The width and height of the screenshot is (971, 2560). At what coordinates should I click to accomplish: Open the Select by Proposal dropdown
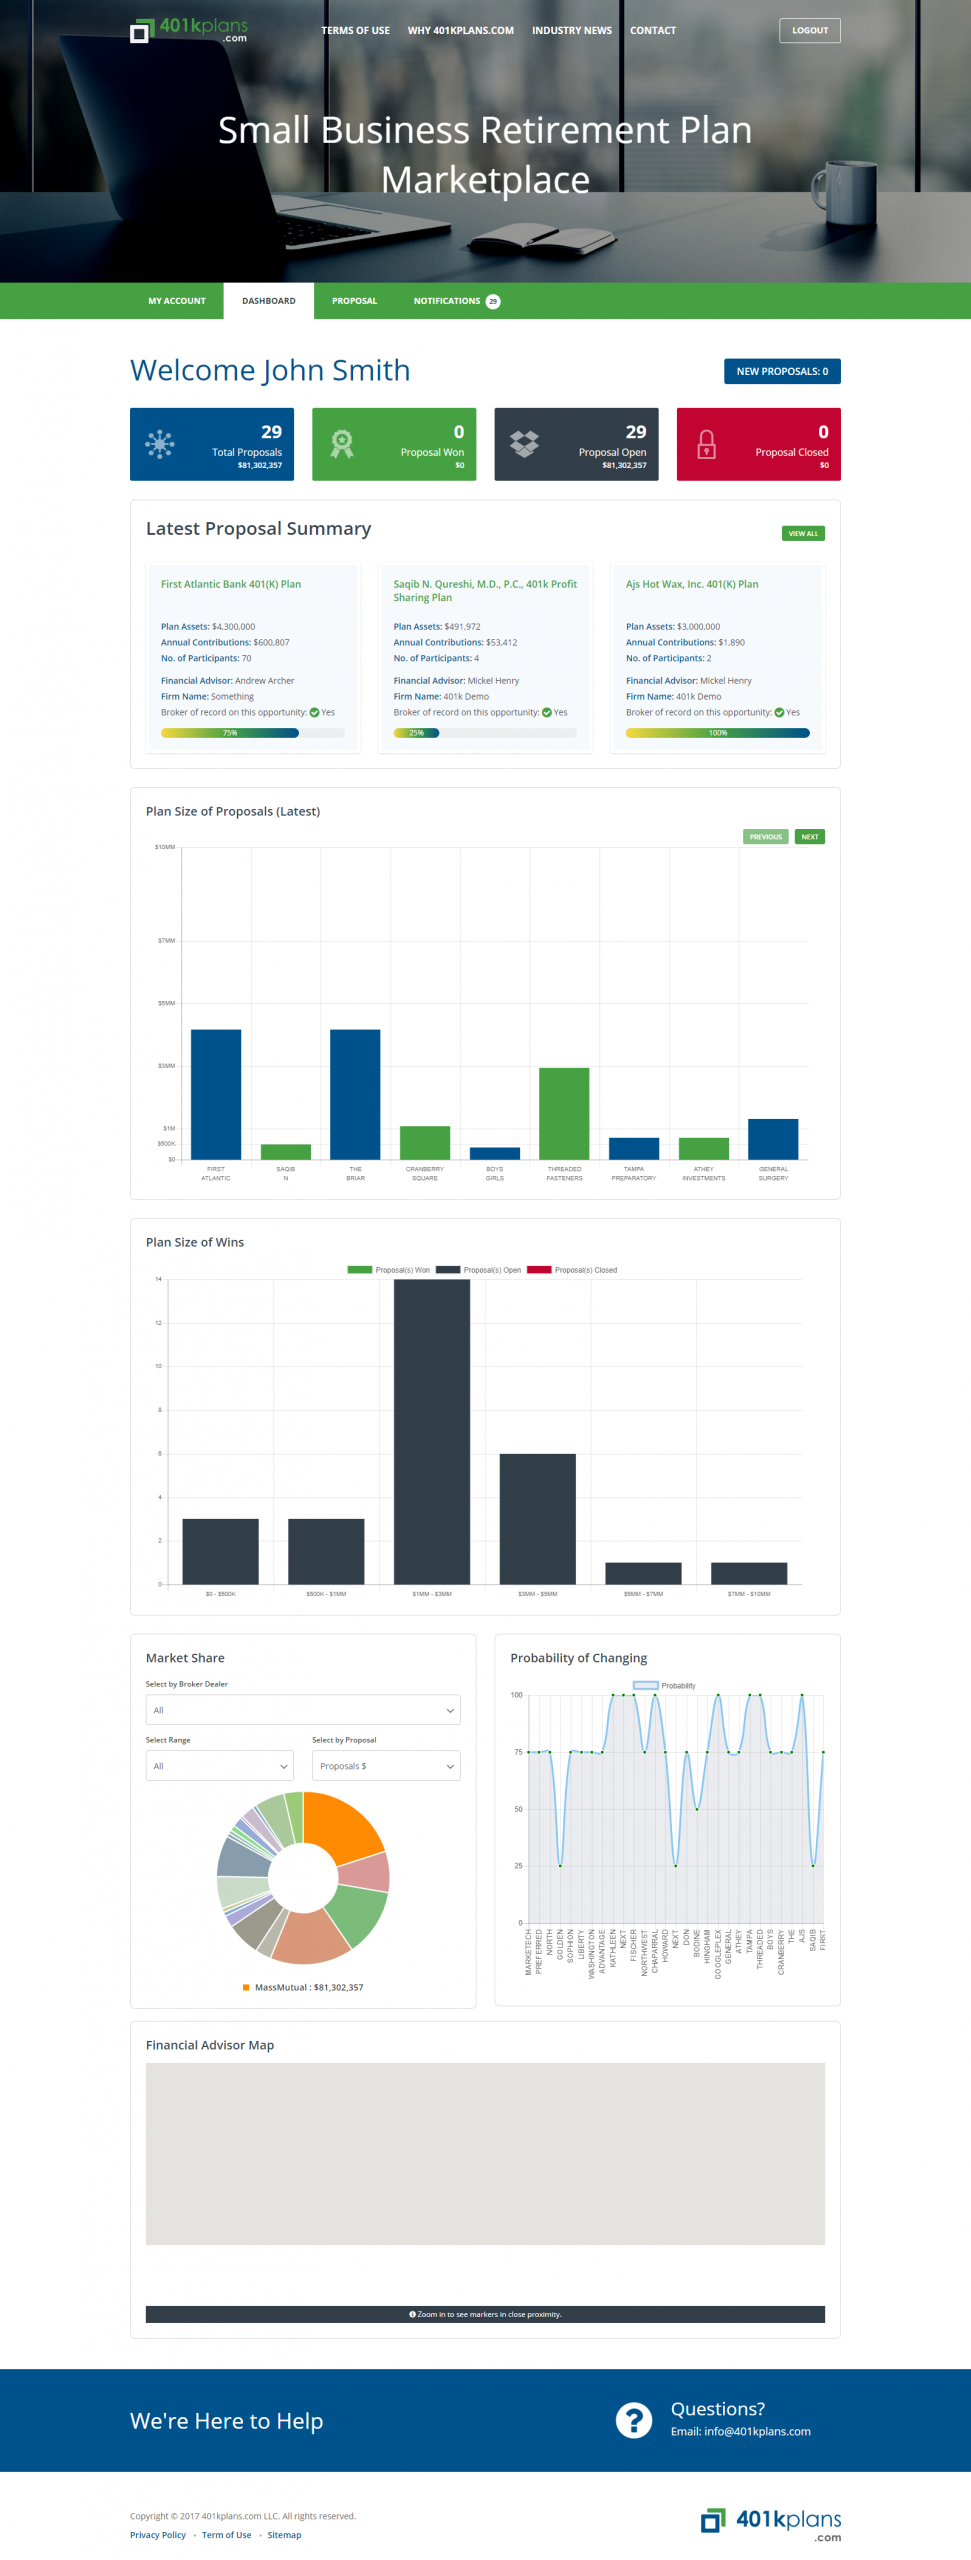[386, 1765]
